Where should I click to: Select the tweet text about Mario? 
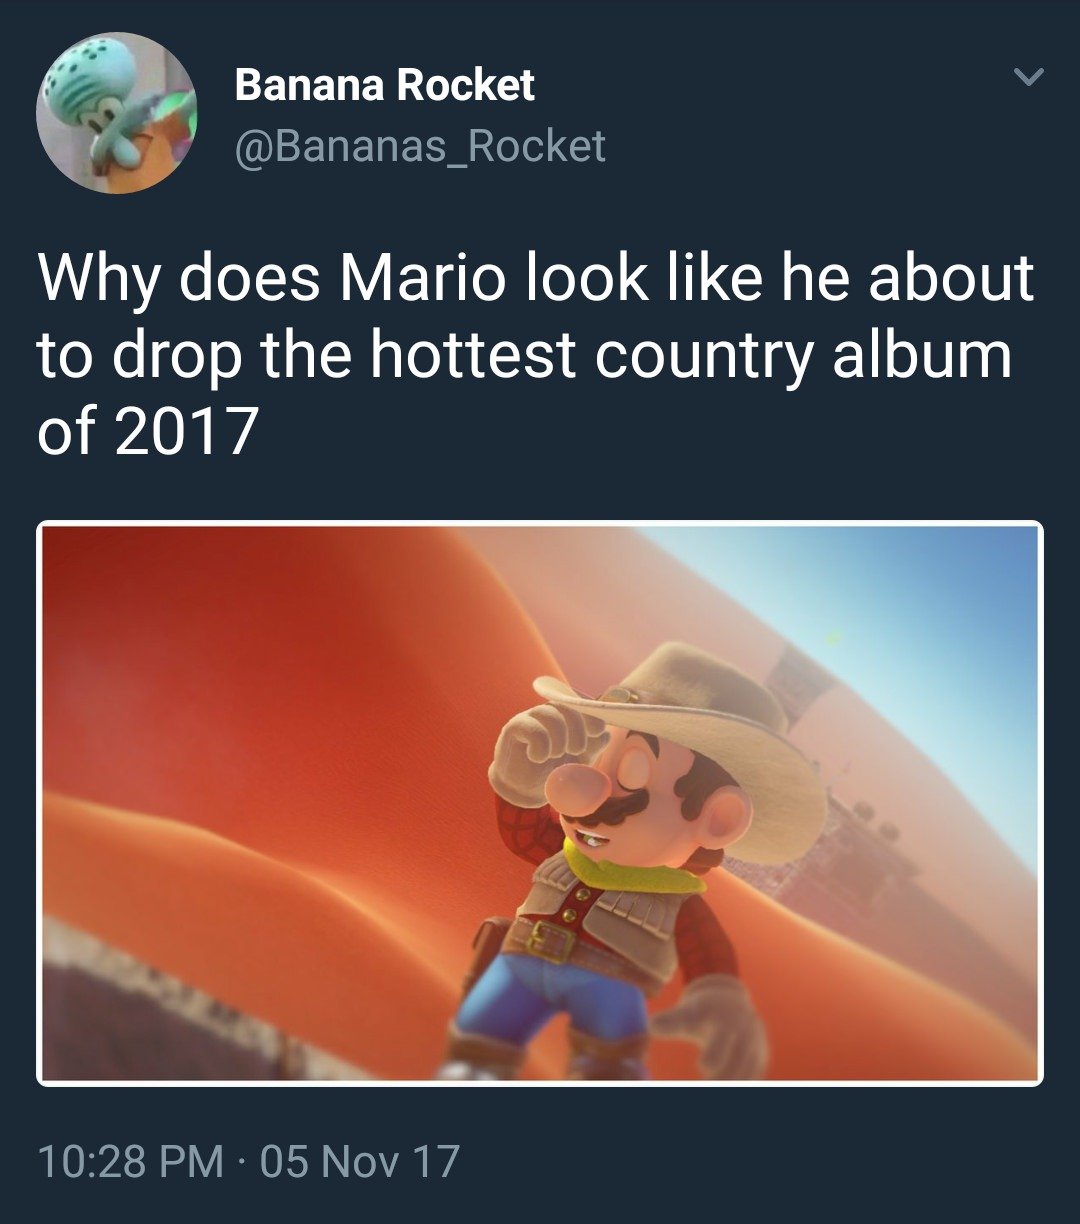[x=536, y=355]
